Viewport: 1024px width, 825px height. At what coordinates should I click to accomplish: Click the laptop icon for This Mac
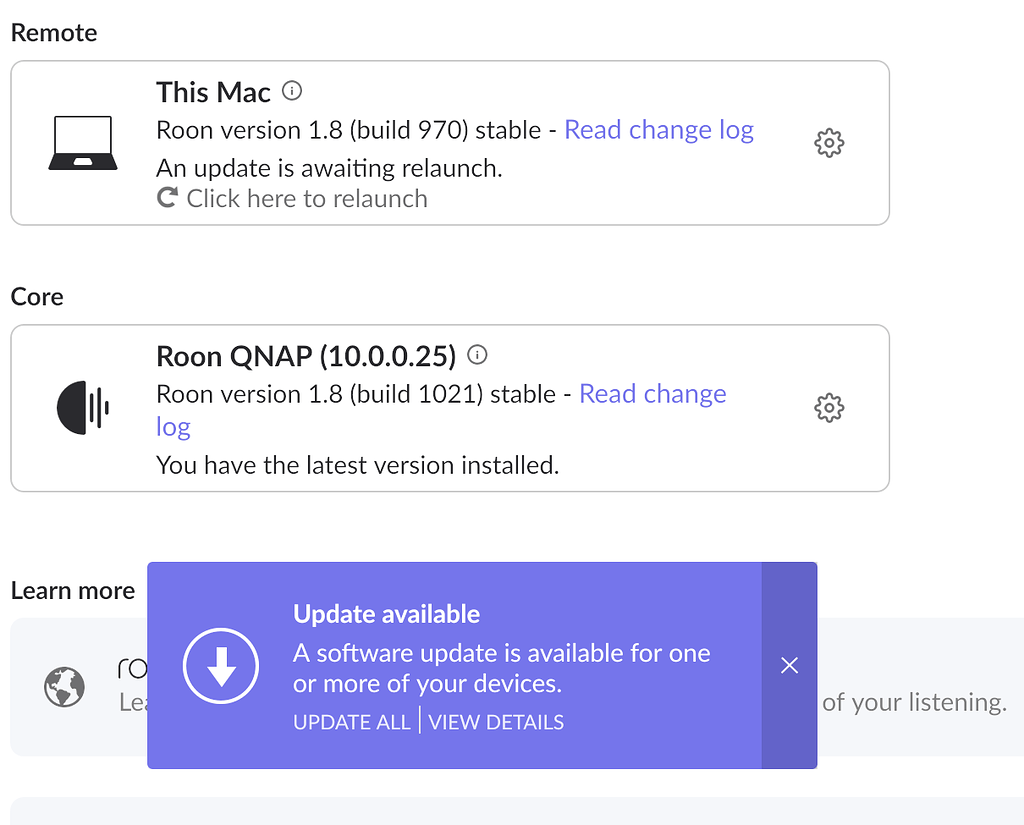(x=82, y=140)
